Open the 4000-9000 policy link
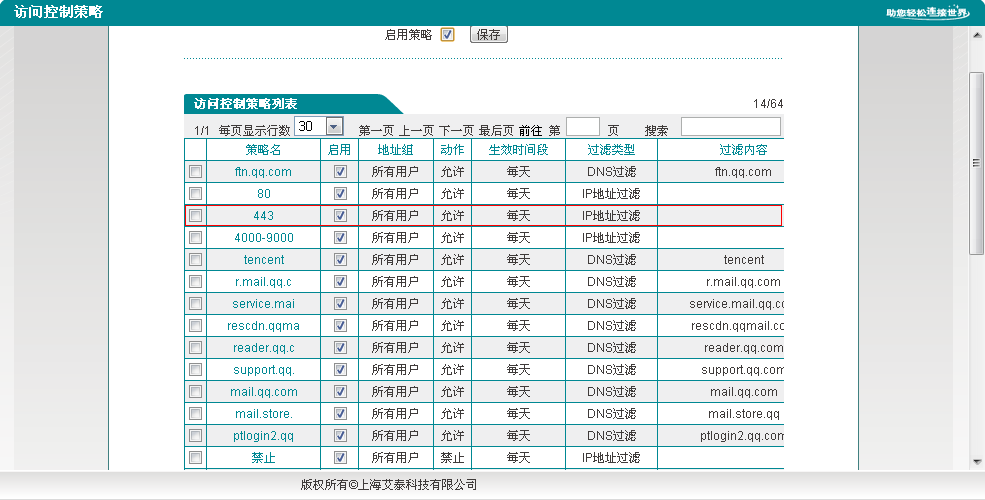Viewport: 985px width, 500px height. pyautogui.click(x=264, y=237)
